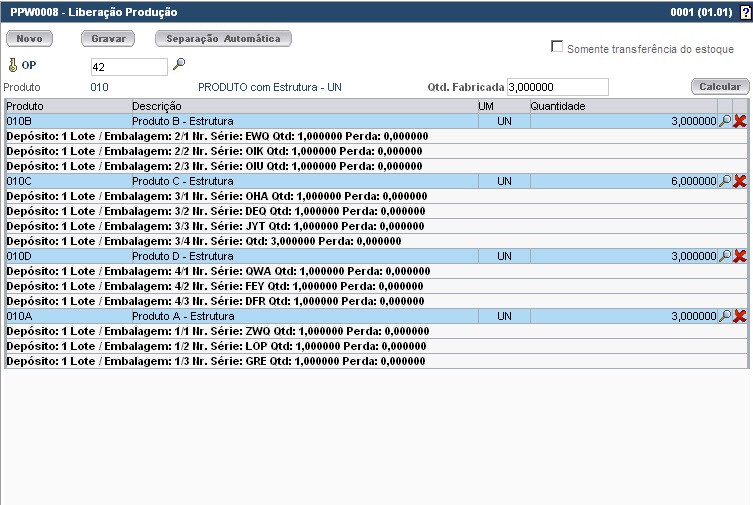The height and width of the screenshot is (505, 753).
Task: Open lookup for Produto B row
Action: [x=725, y=121]
